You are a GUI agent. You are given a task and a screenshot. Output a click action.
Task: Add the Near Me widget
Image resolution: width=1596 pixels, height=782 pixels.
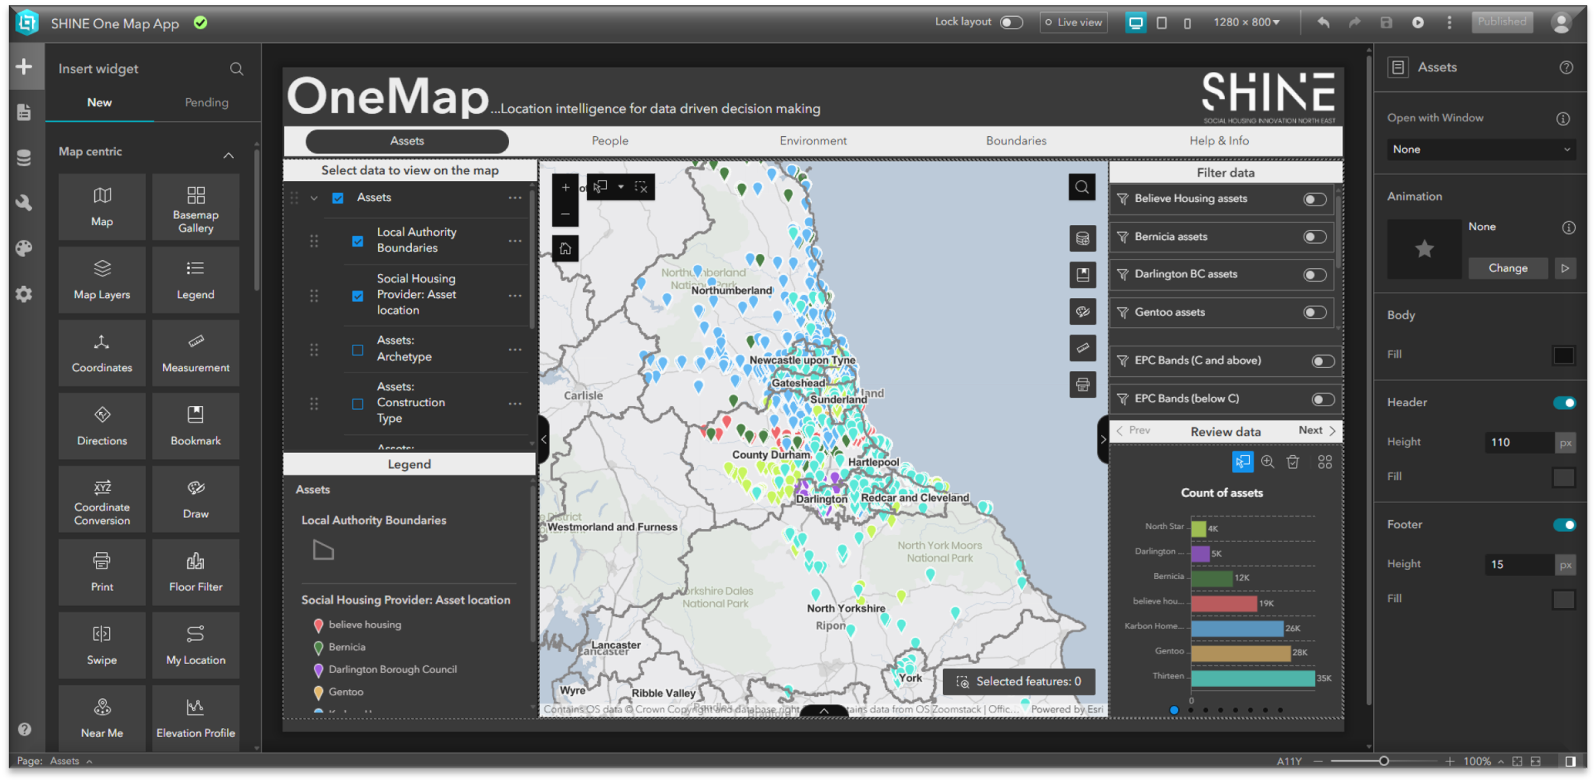click(x=102, y=717)
